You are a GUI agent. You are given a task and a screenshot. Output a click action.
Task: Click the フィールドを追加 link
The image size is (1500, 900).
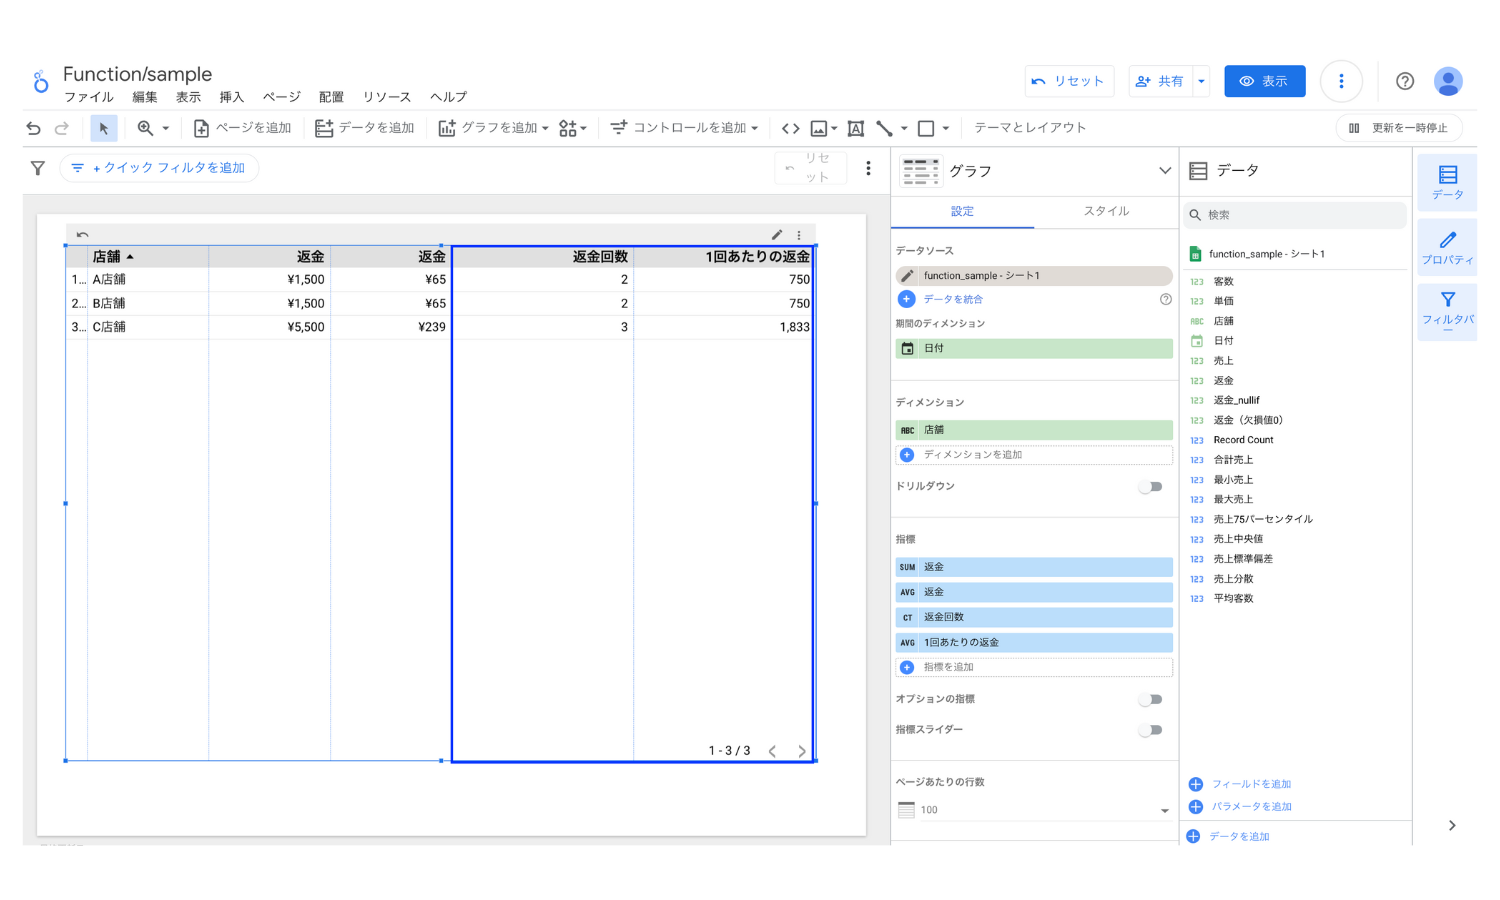click(1251, 783)
